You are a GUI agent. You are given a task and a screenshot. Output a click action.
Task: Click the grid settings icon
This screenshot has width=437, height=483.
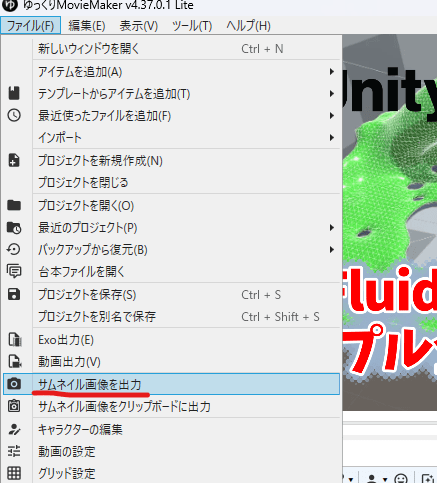click(14, 473)
